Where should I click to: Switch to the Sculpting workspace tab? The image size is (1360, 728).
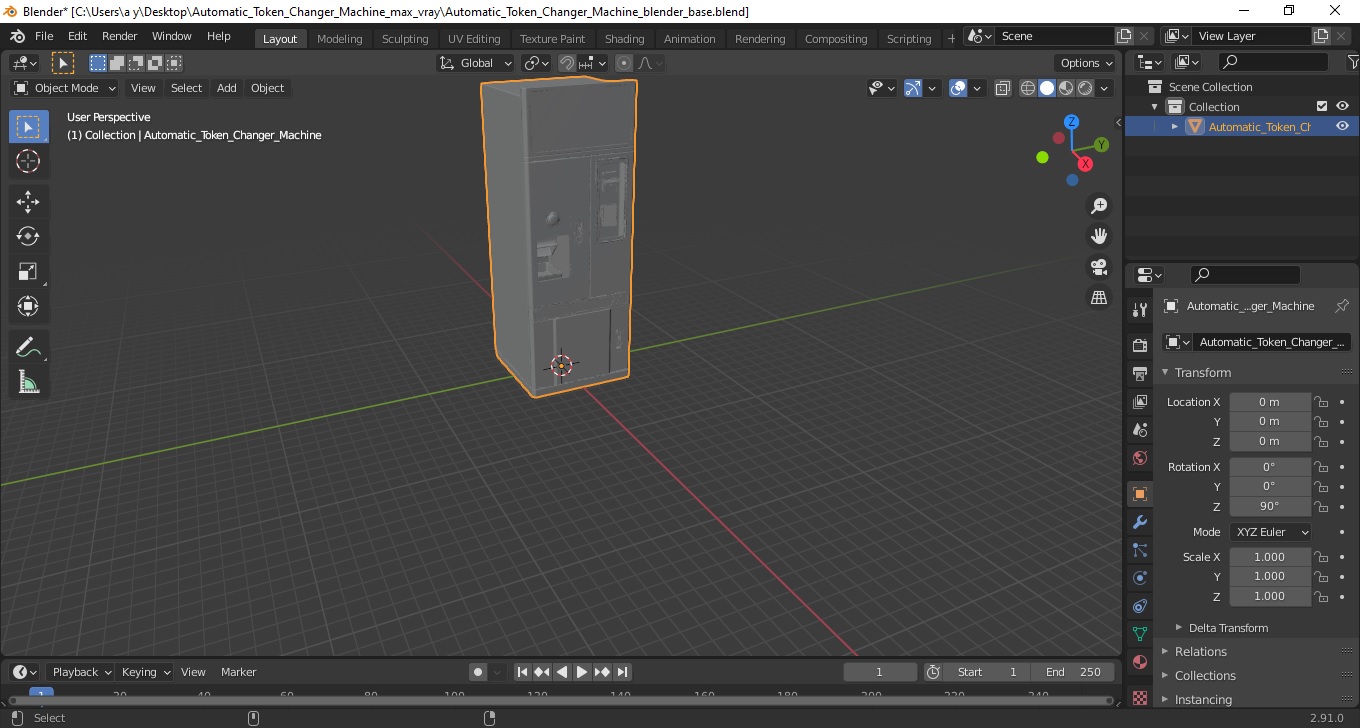tap(405, 39)
